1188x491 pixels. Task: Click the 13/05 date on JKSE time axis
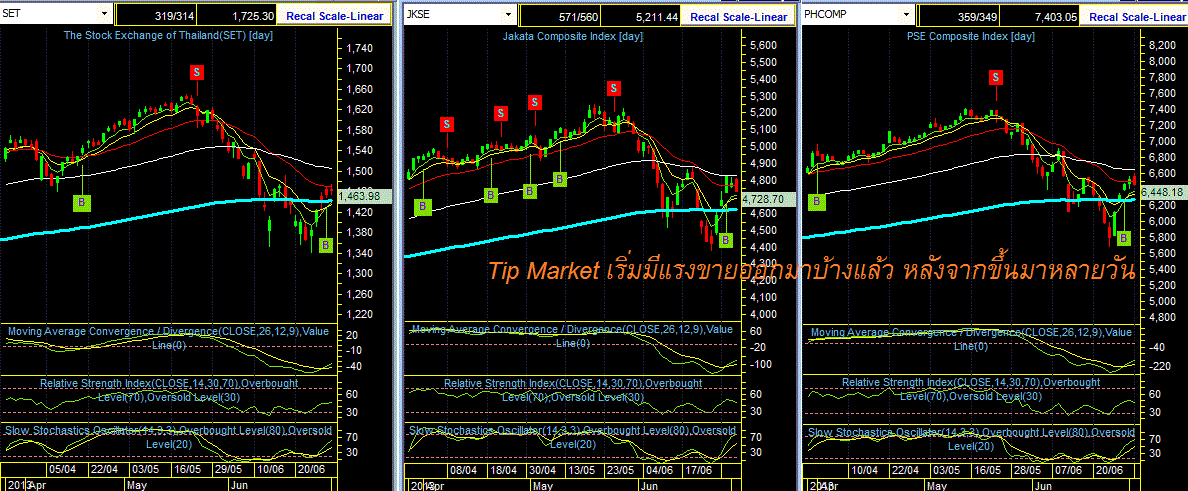click(x=581, y=470)
